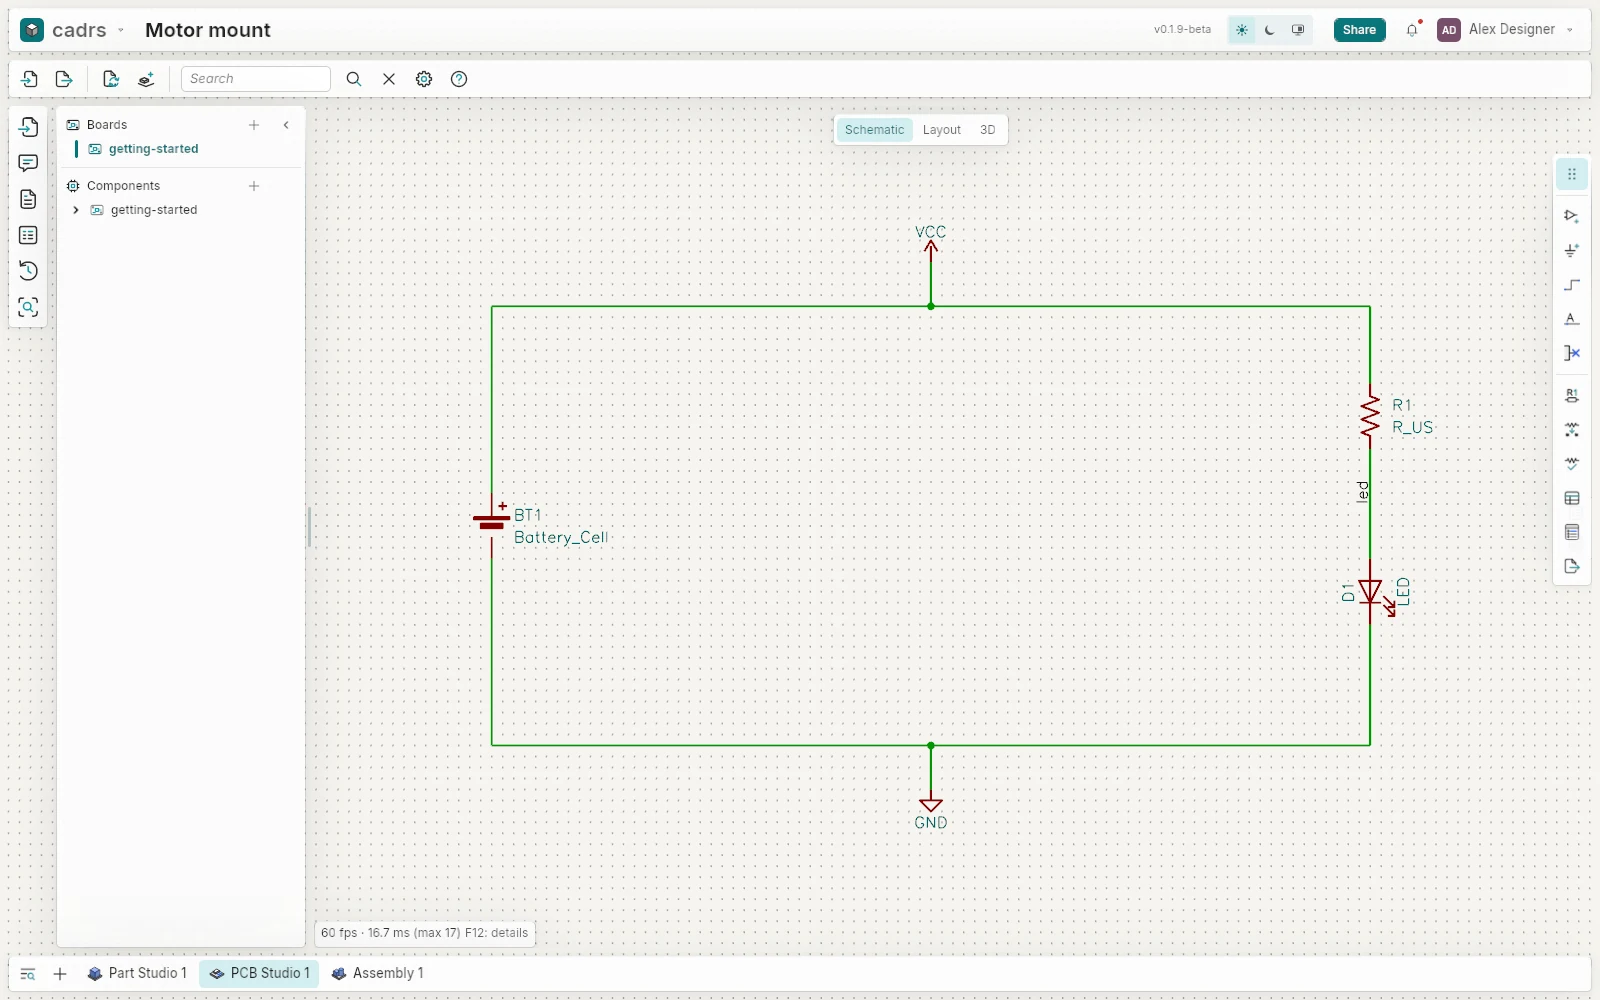Open the document icon in left sidebar
This screenshot has width=1600, height=1000.
tap(28, 199)
